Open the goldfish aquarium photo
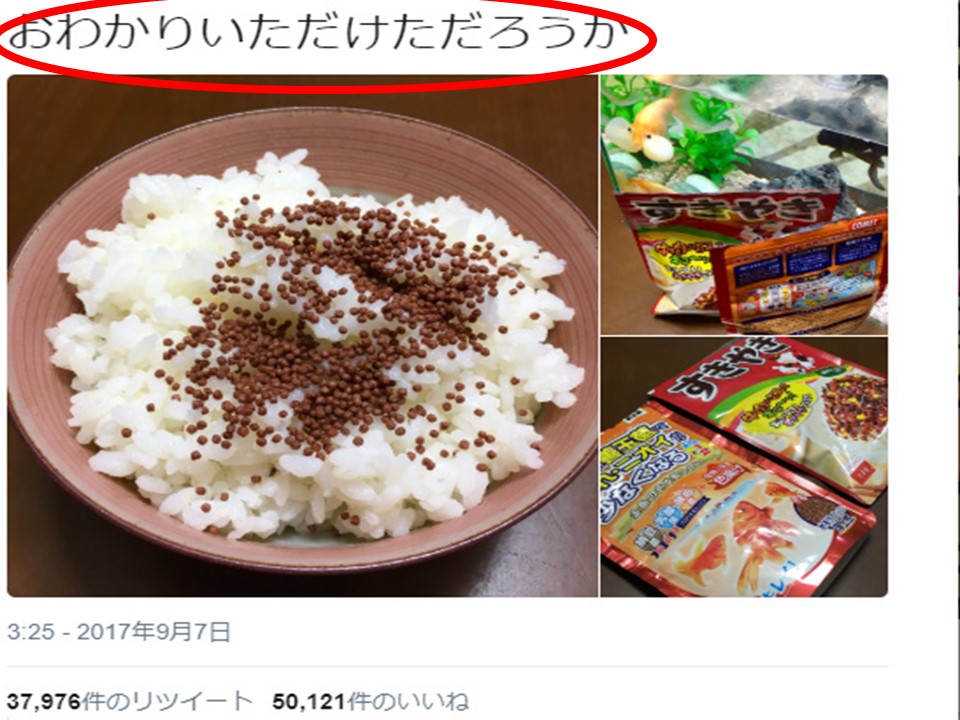Viewport: 960px width, 720px height. click(x=744, y=204)
